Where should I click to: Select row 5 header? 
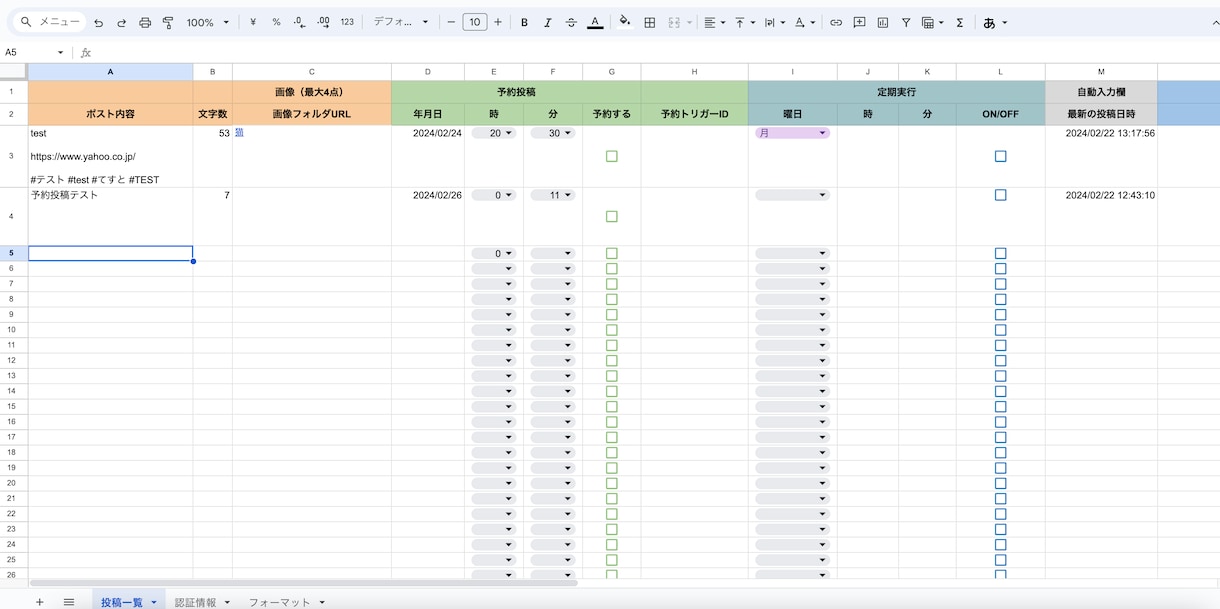click(x=13, y=253)
